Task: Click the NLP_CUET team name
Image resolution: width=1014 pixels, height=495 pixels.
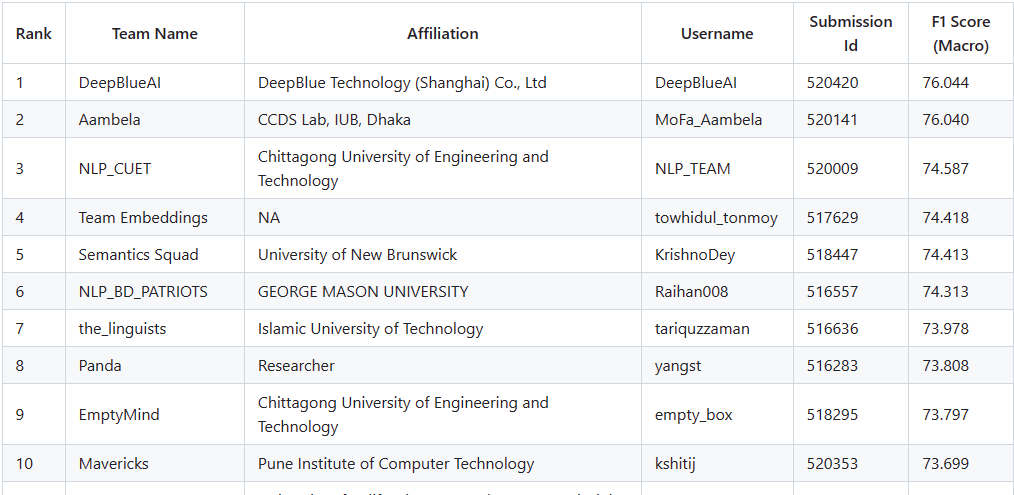Action: coord(115,169)
